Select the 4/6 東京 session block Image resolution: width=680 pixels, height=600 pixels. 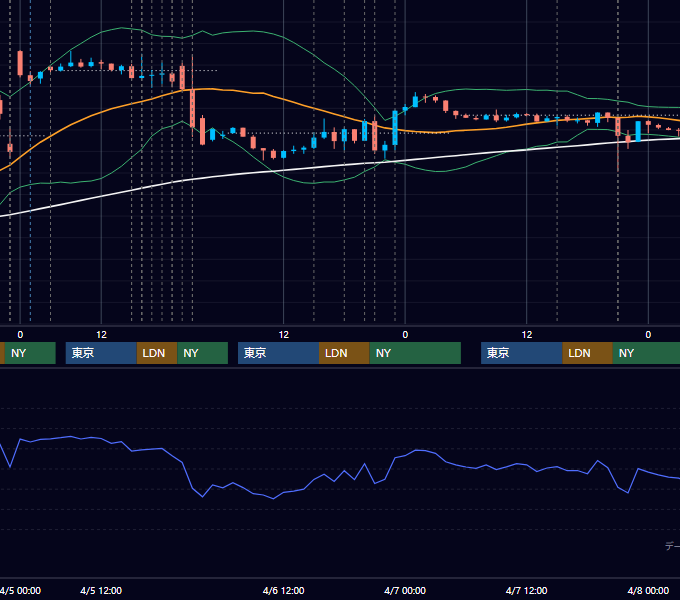pyautogui.click(x=278, y=353)
